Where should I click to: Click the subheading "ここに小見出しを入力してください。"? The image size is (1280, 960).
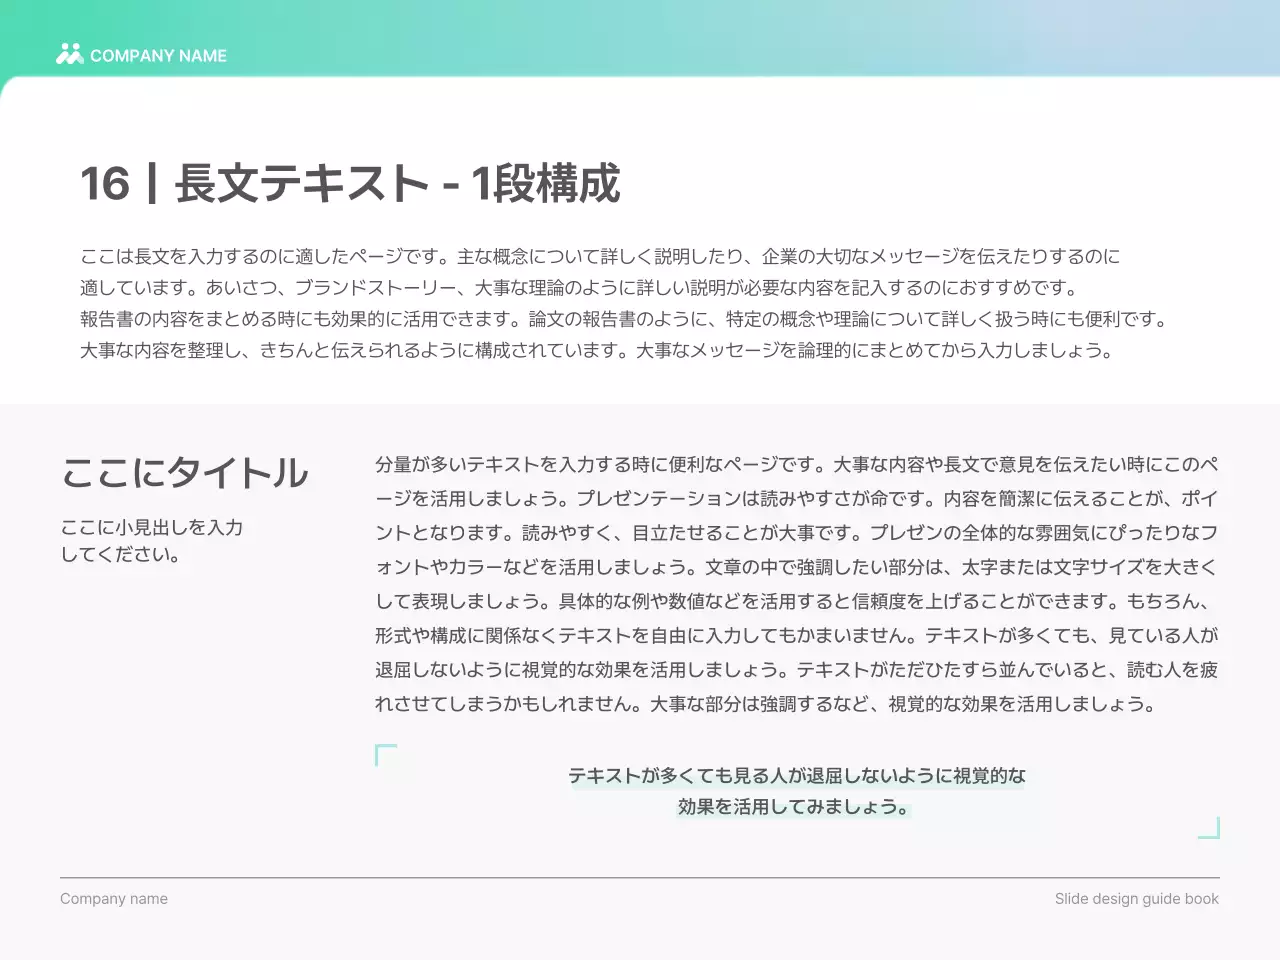[x=151, y=540]
